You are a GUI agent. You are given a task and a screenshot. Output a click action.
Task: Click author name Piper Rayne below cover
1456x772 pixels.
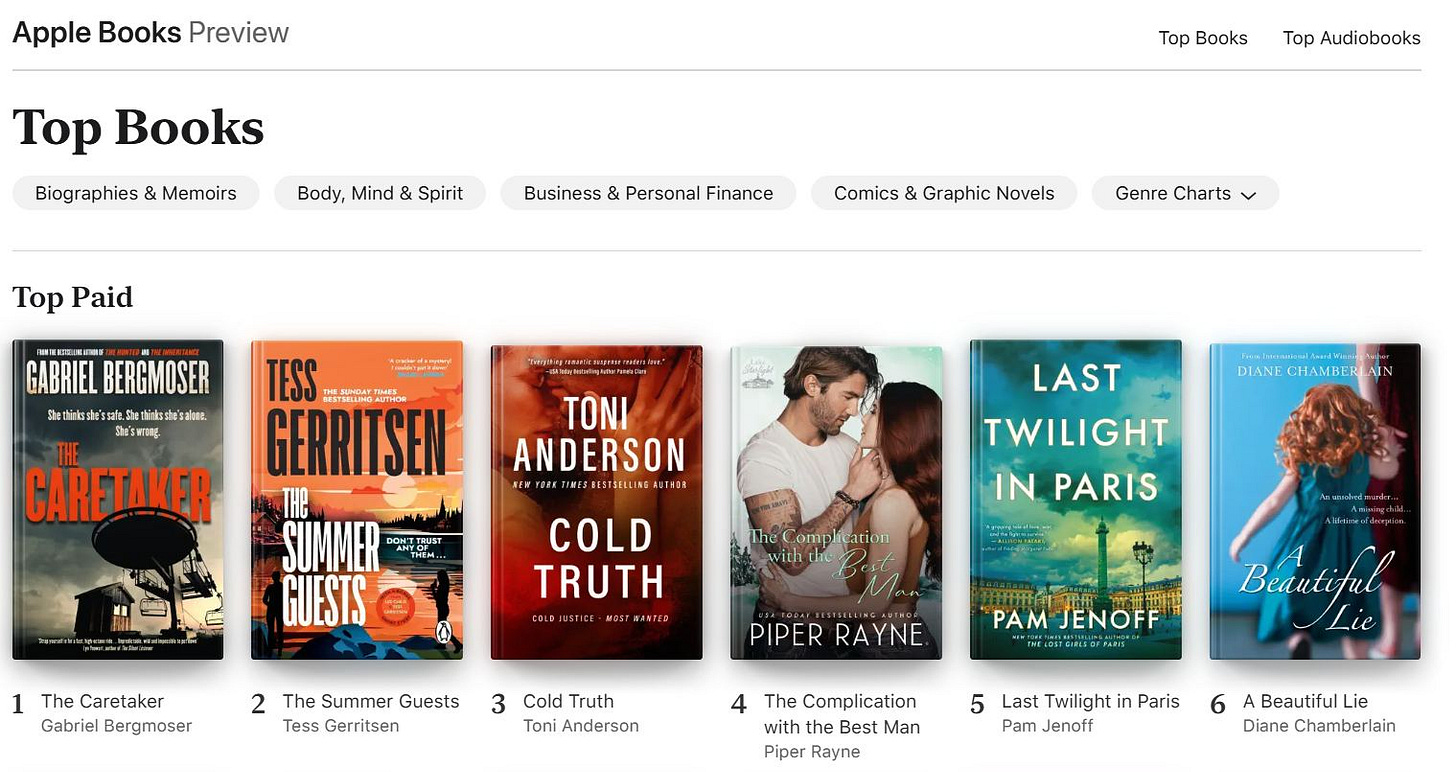[812, 752]
